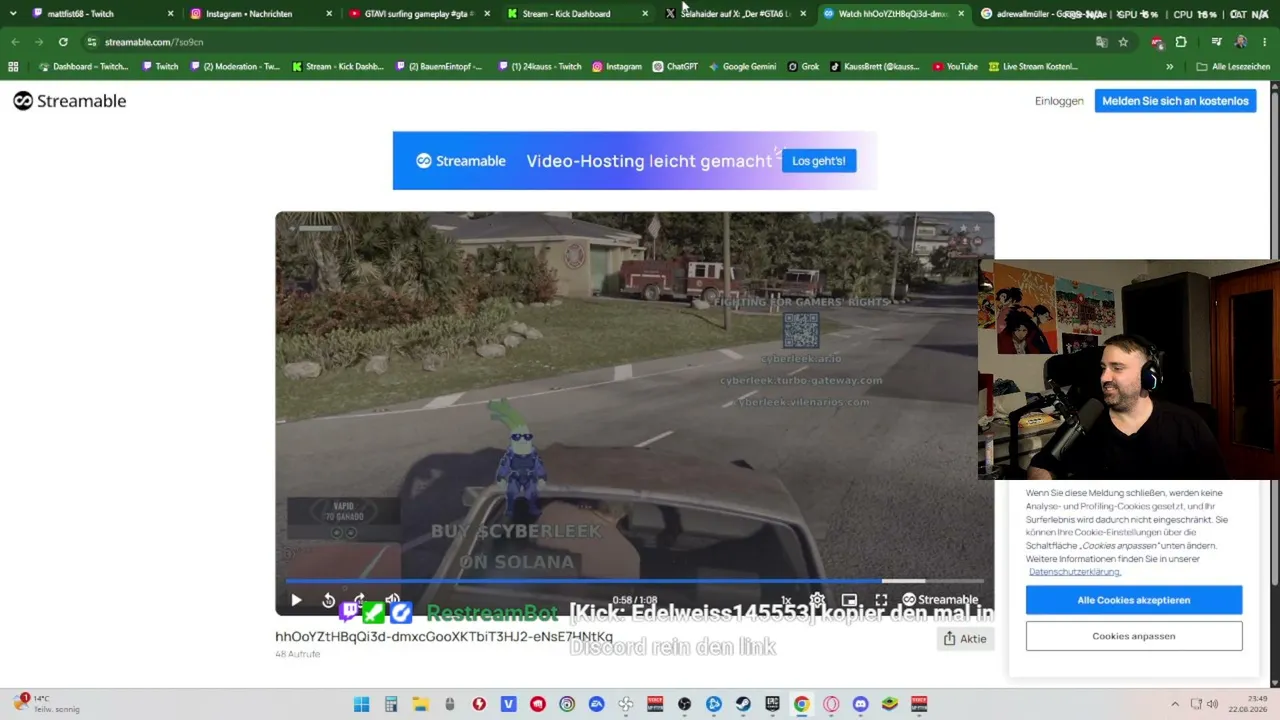Switch to the GTAVI surfing gameplay tab

pyautogui.click(x=420, y=14)
